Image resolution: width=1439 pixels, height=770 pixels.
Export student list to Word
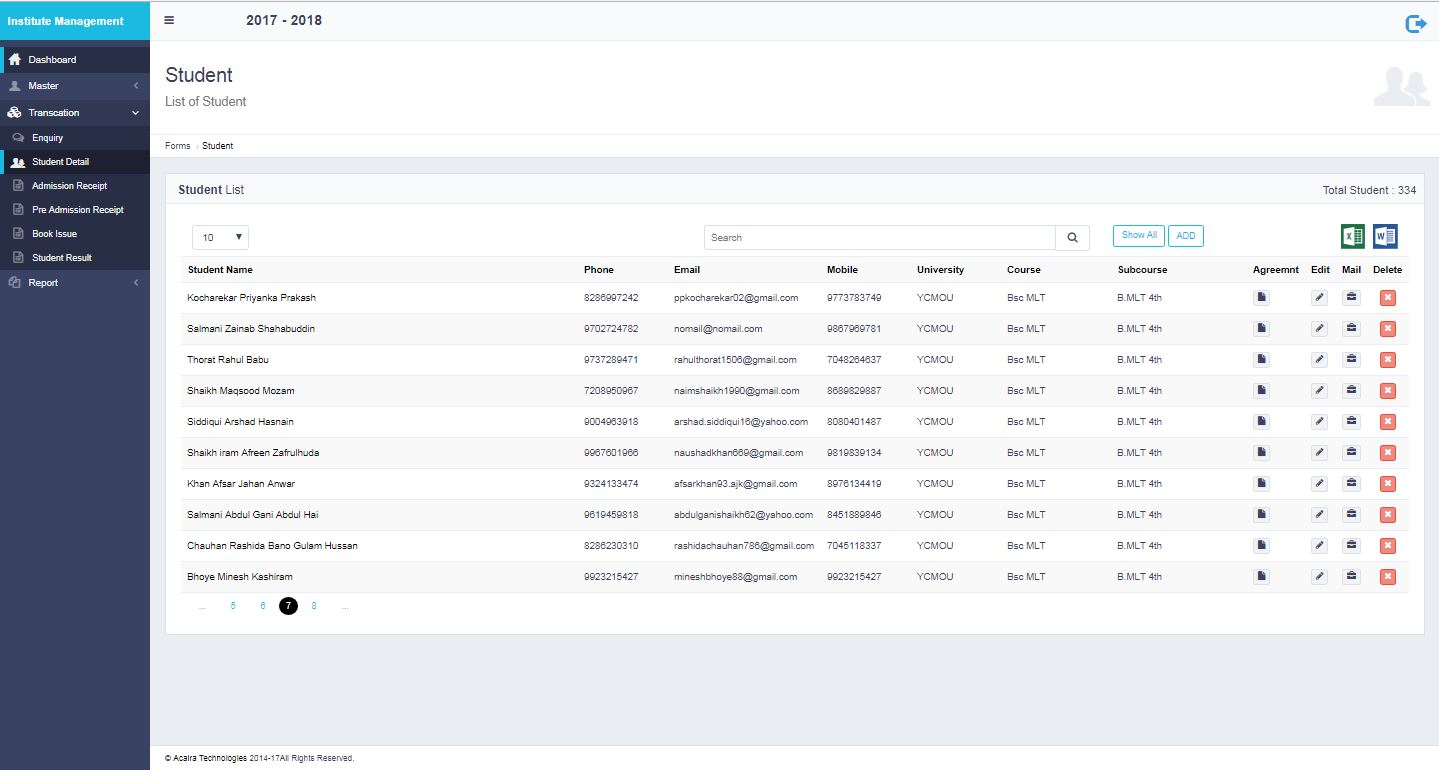click(x=1385, y=236)
